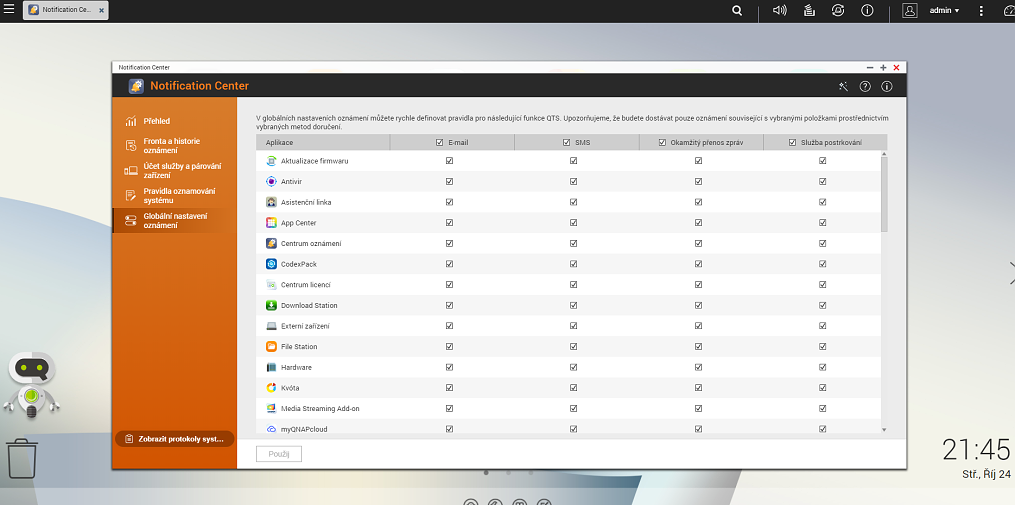Click the magic wand settings icon
The width and height of the screenshot is (1015, 505).
click(843, 87)
